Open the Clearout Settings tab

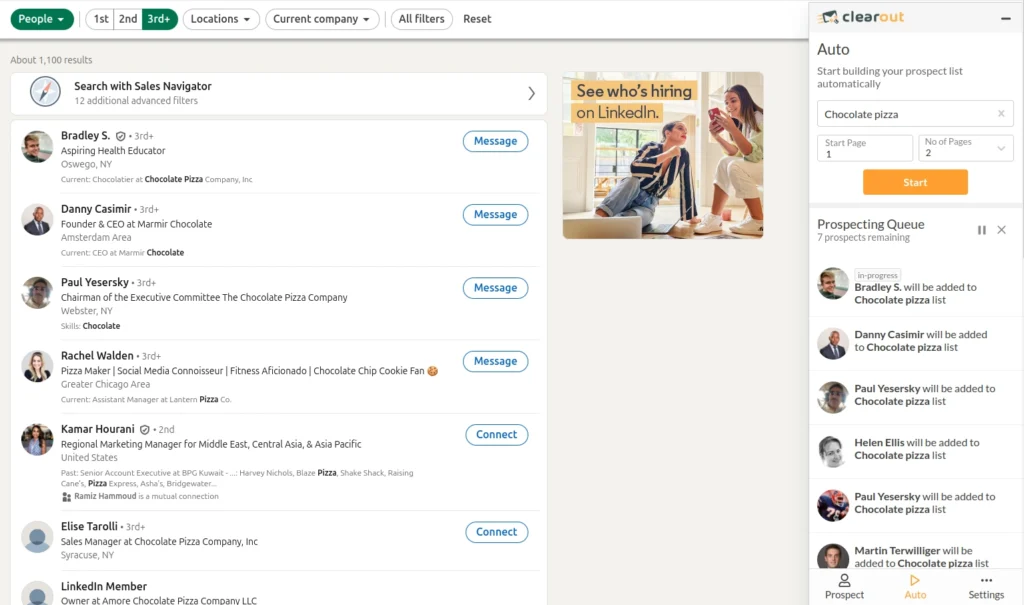[986, 587]
